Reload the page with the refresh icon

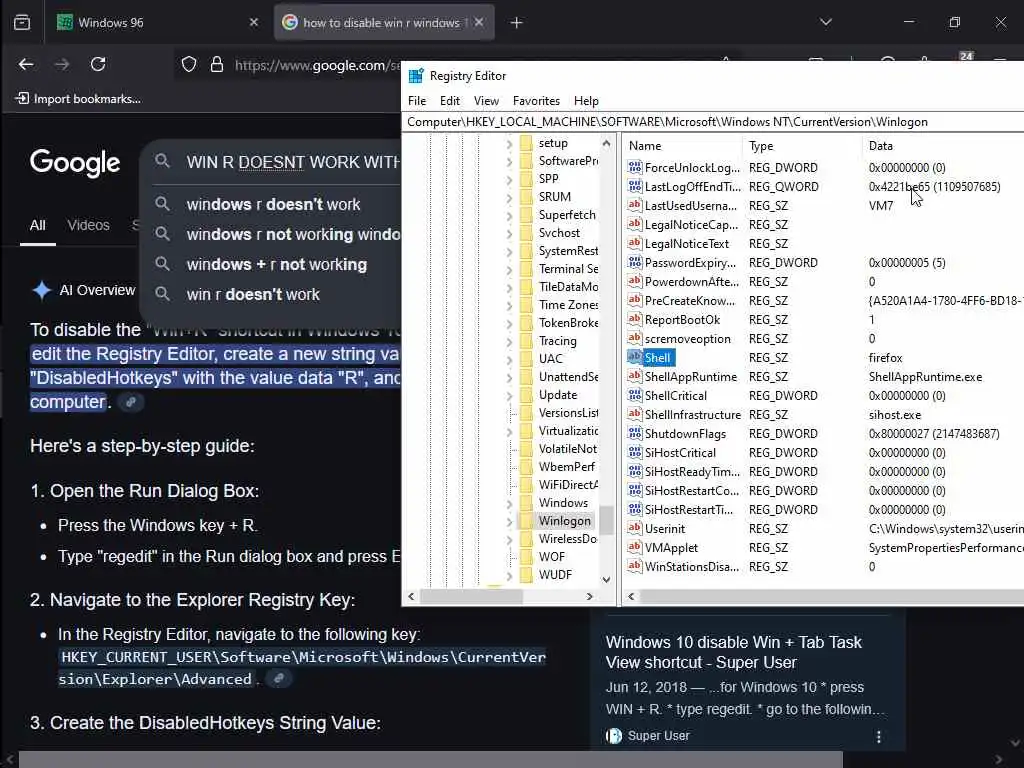pyautogui.click(x=98, y=64)
